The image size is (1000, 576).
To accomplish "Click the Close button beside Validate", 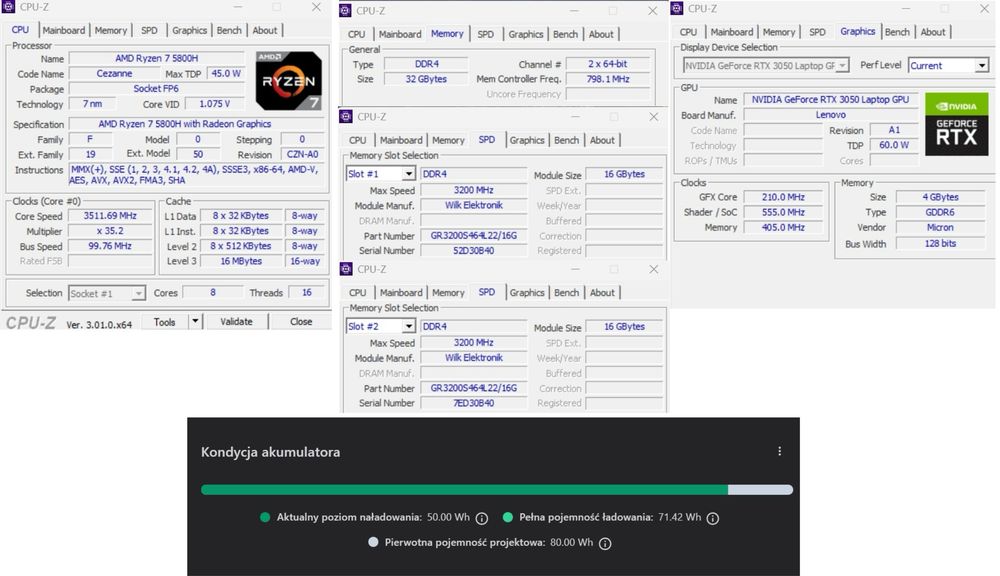I will (x=301, y=321).
